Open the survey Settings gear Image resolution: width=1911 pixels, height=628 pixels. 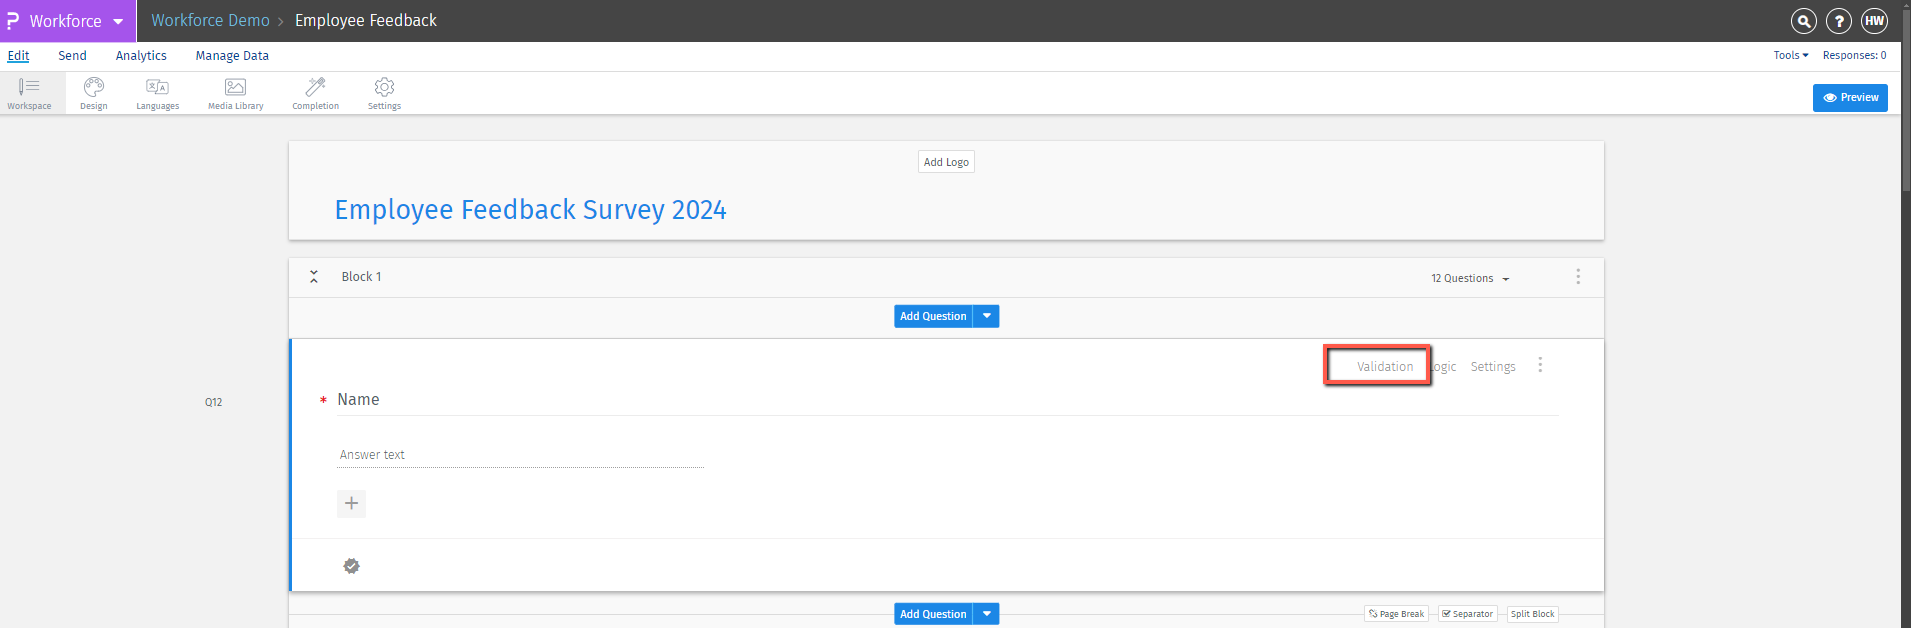tap(384, 93)
